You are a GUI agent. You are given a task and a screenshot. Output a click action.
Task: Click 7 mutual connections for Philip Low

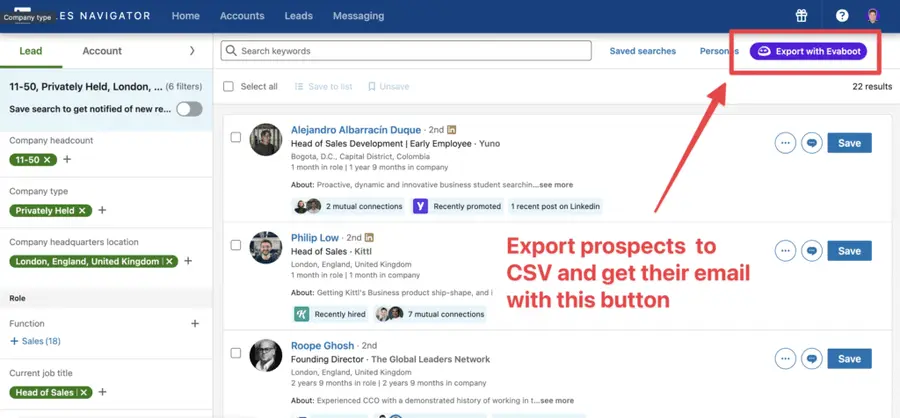pos(430,314)
